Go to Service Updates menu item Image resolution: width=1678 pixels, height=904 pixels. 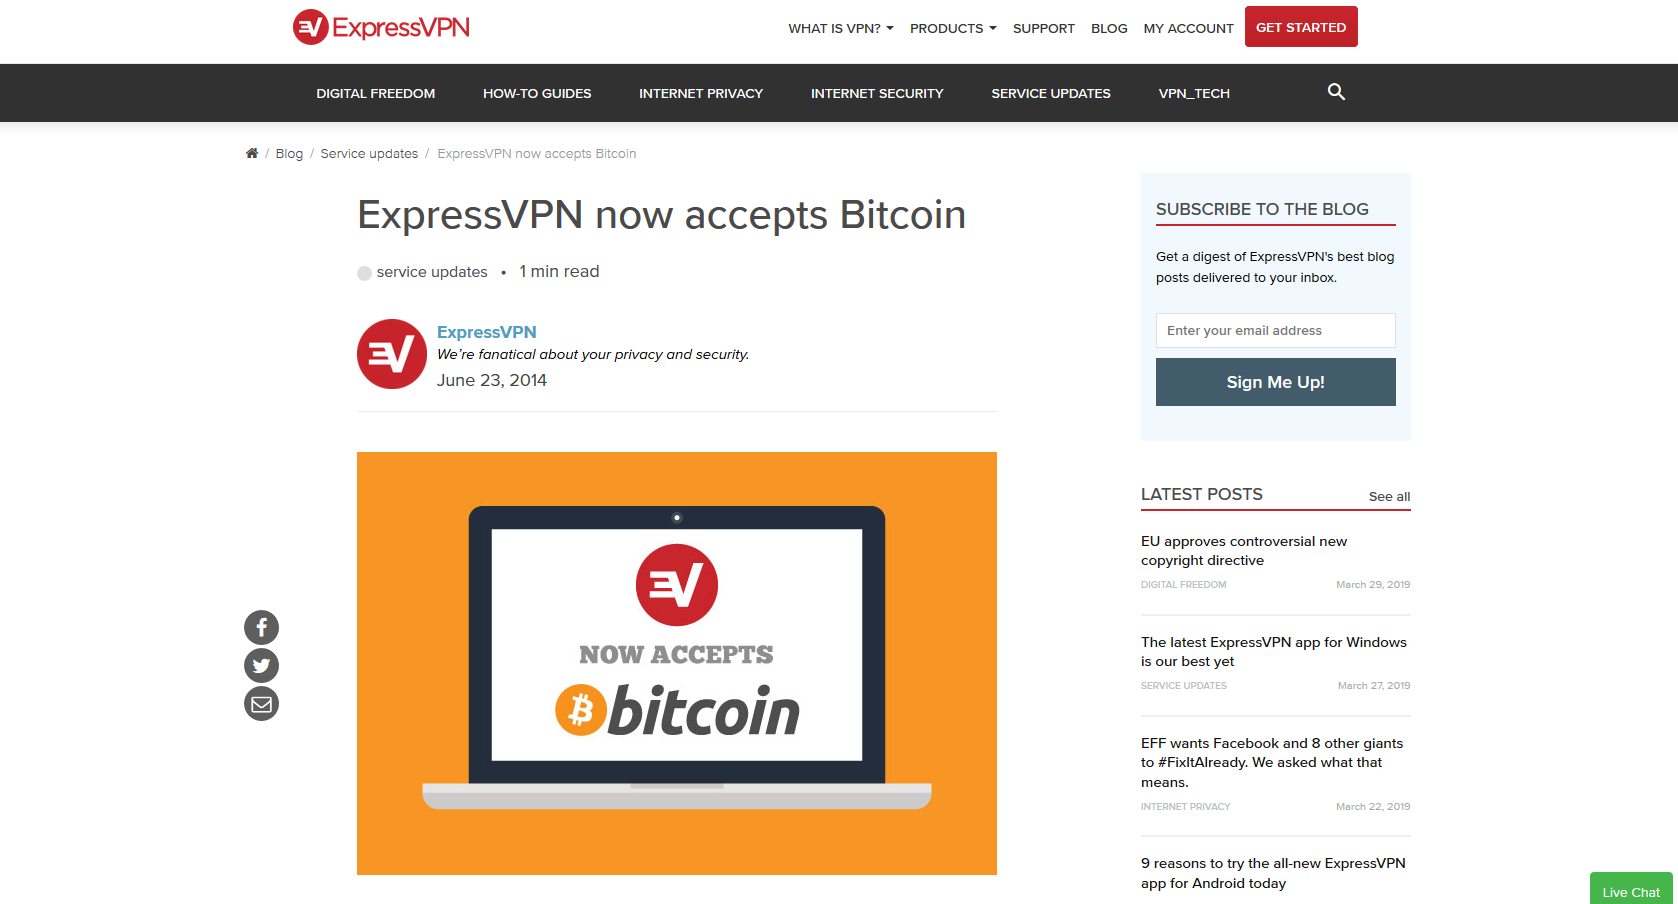(x=1051, y=93)
